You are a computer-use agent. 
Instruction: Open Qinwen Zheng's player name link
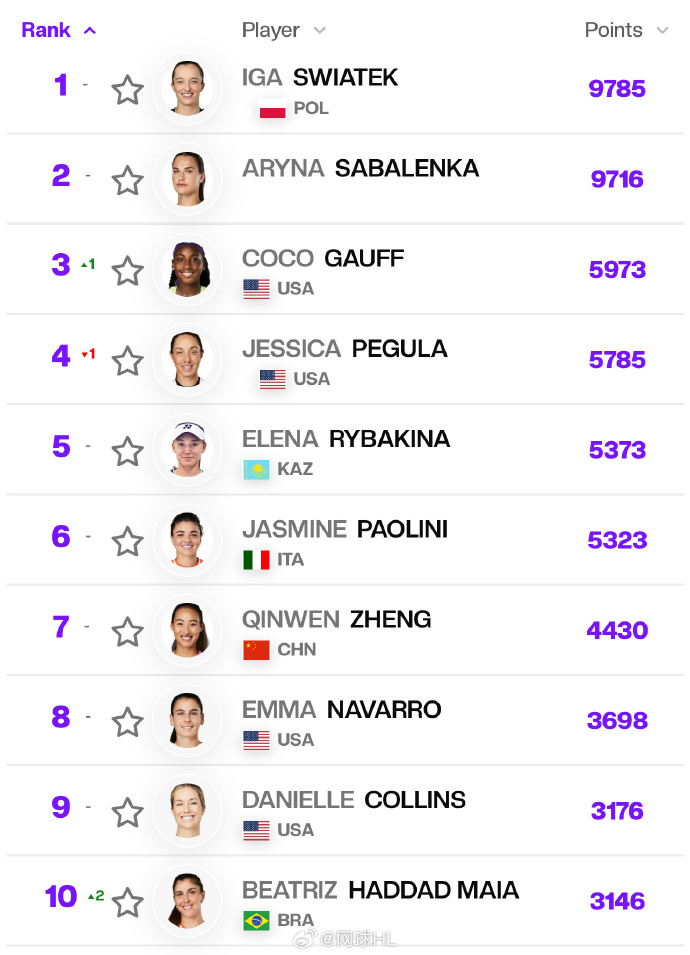336,619
